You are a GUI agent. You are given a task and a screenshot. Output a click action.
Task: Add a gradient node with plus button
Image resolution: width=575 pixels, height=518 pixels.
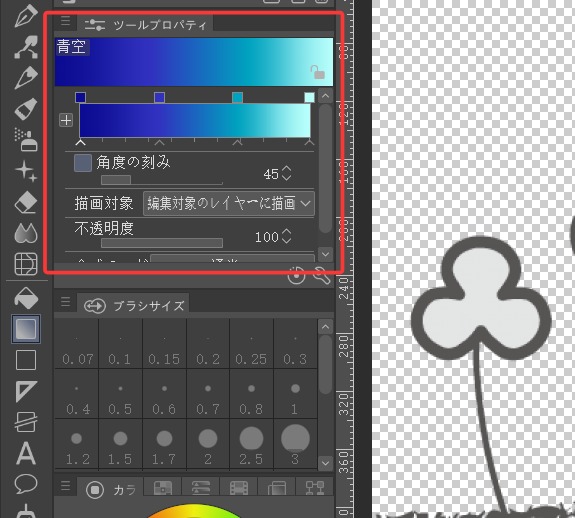66,120
